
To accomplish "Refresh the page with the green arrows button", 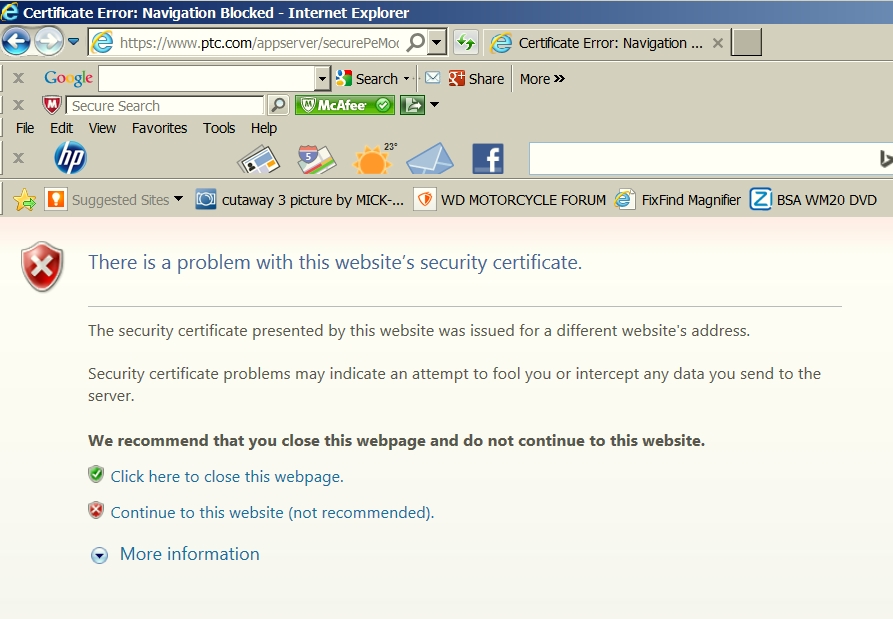I will pyautogui.click(x=466, y=43).
